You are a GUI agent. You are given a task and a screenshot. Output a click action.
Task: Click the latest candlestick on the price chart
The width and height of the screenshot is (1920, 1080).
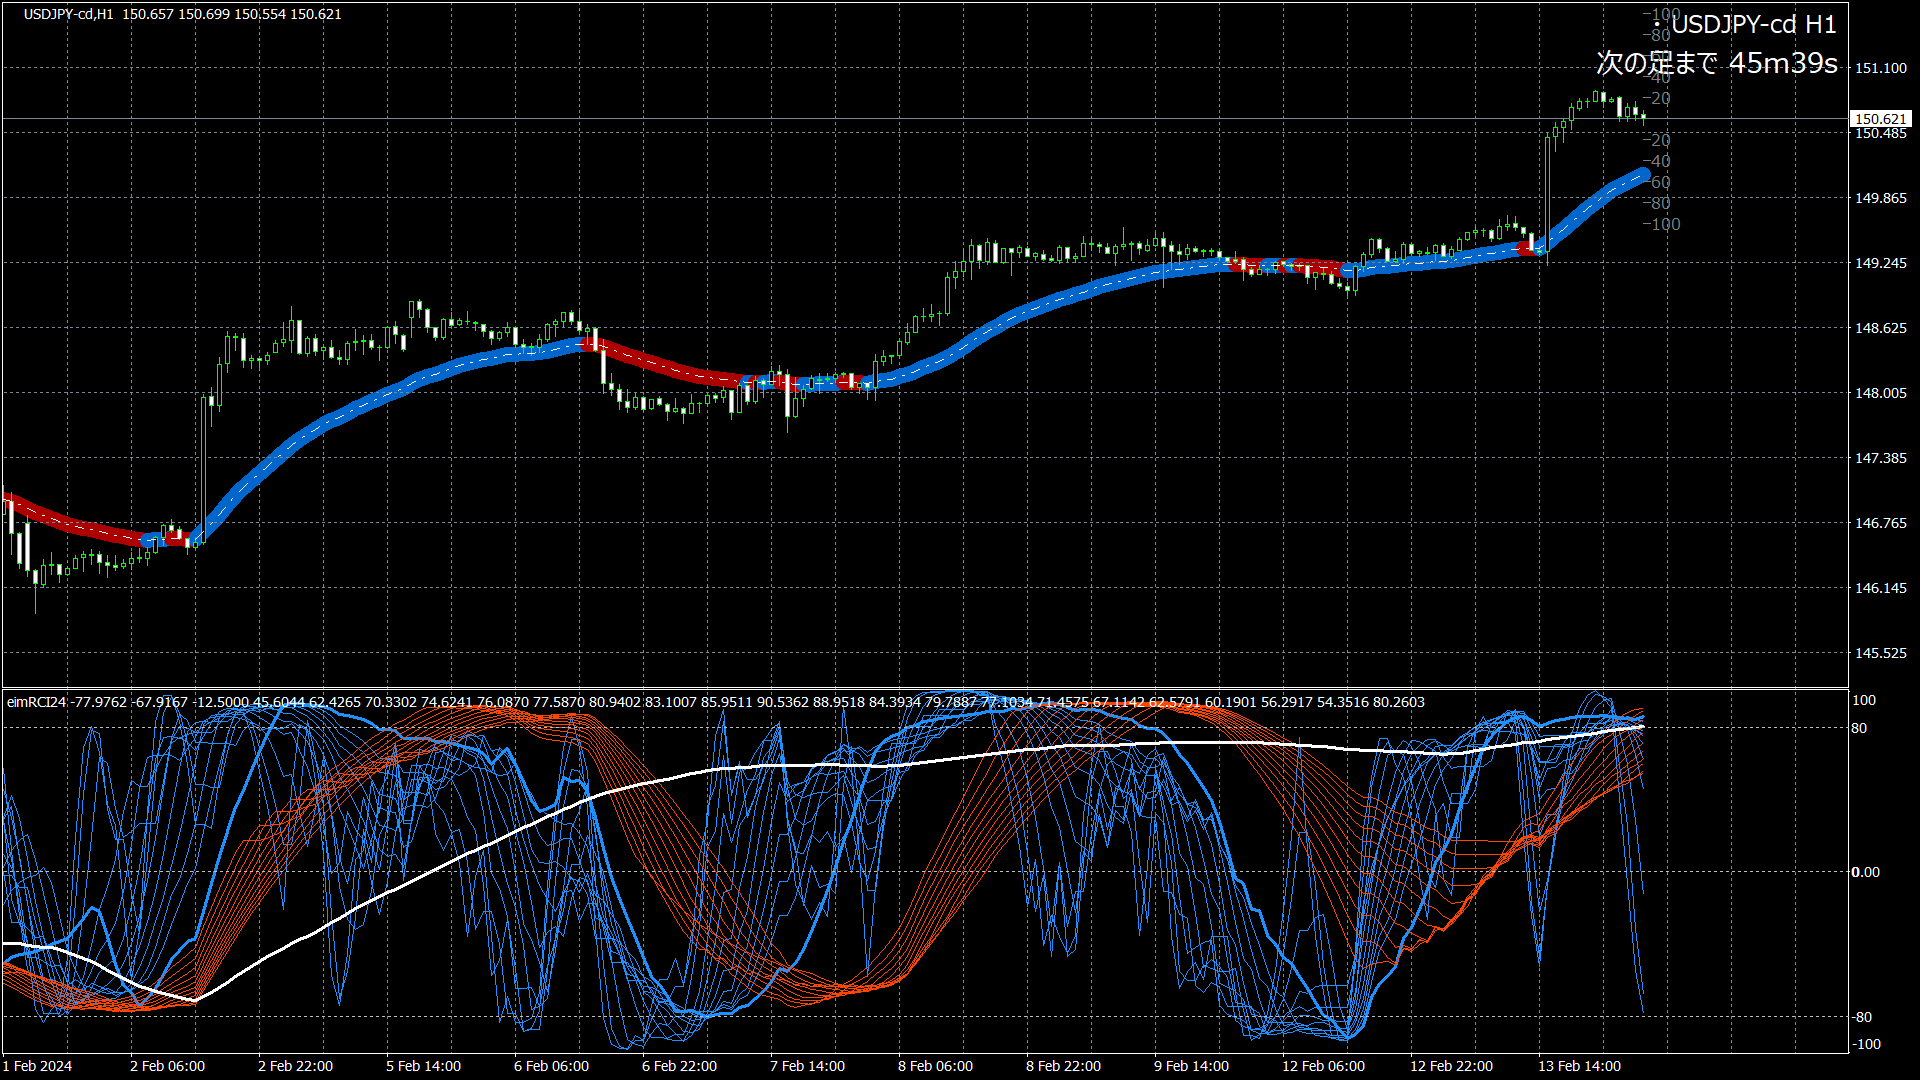(1643, 117)
